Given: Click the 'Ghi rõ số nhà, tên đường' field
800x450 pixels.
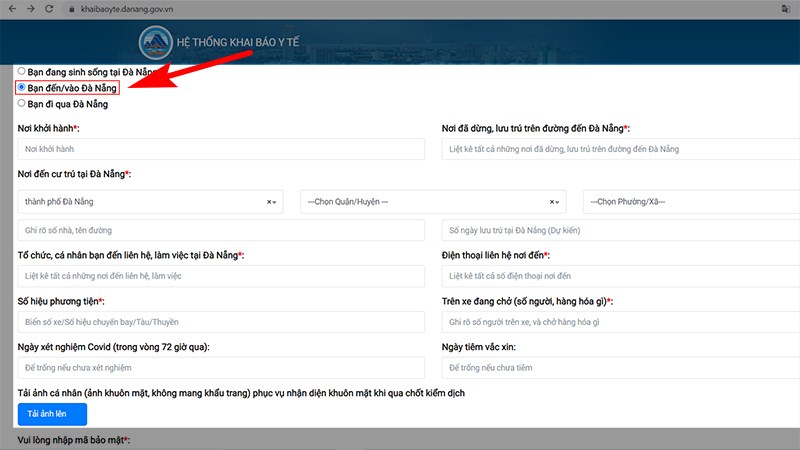Looking at the screenshot, I should tap(221, 230).
